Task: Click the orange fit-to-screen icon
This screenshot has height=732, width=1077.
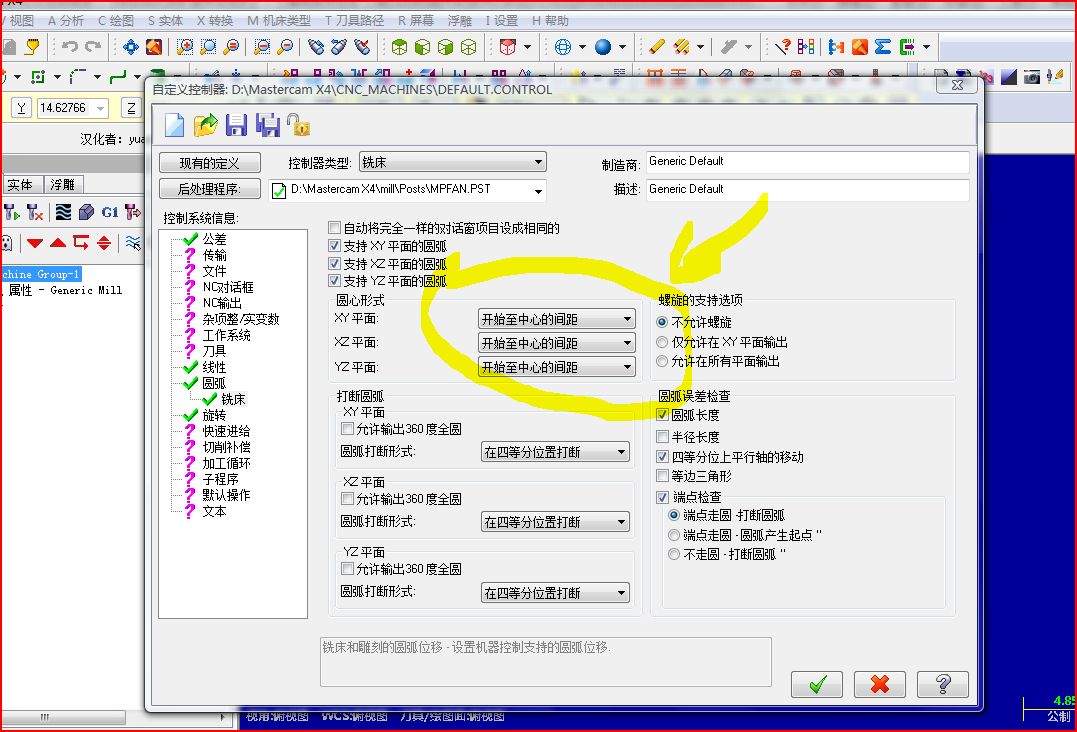Action: (154, 47)
